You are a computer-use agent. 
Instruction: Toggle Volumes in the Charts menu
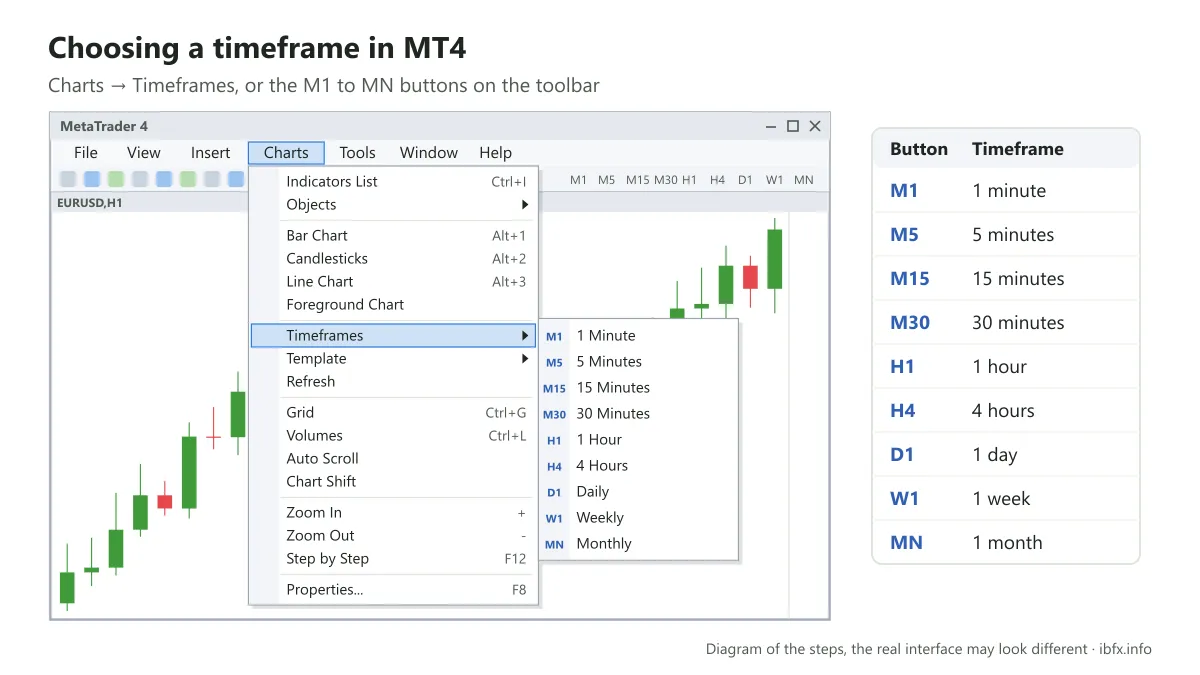pos(394,436)
